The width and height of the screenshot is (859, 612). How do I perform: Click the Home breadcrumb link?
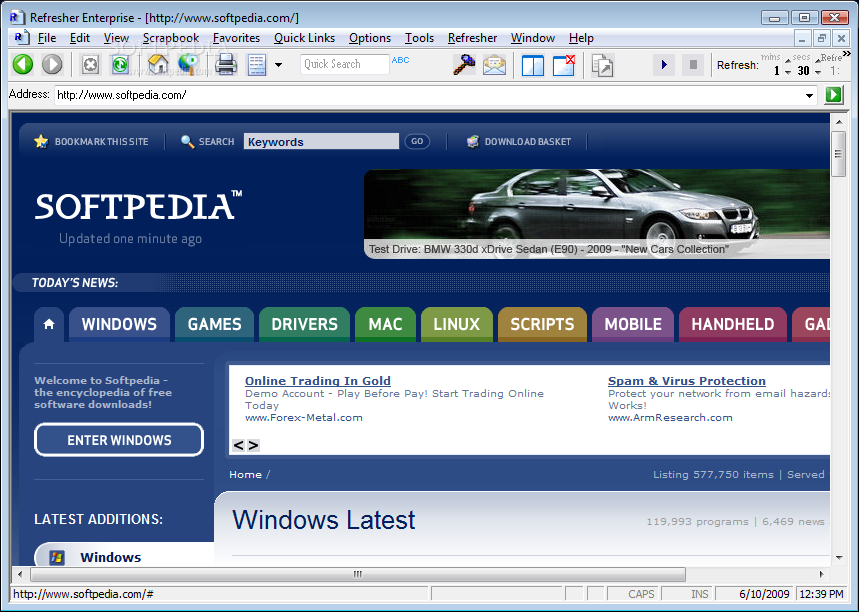click(x=245, y=474)
